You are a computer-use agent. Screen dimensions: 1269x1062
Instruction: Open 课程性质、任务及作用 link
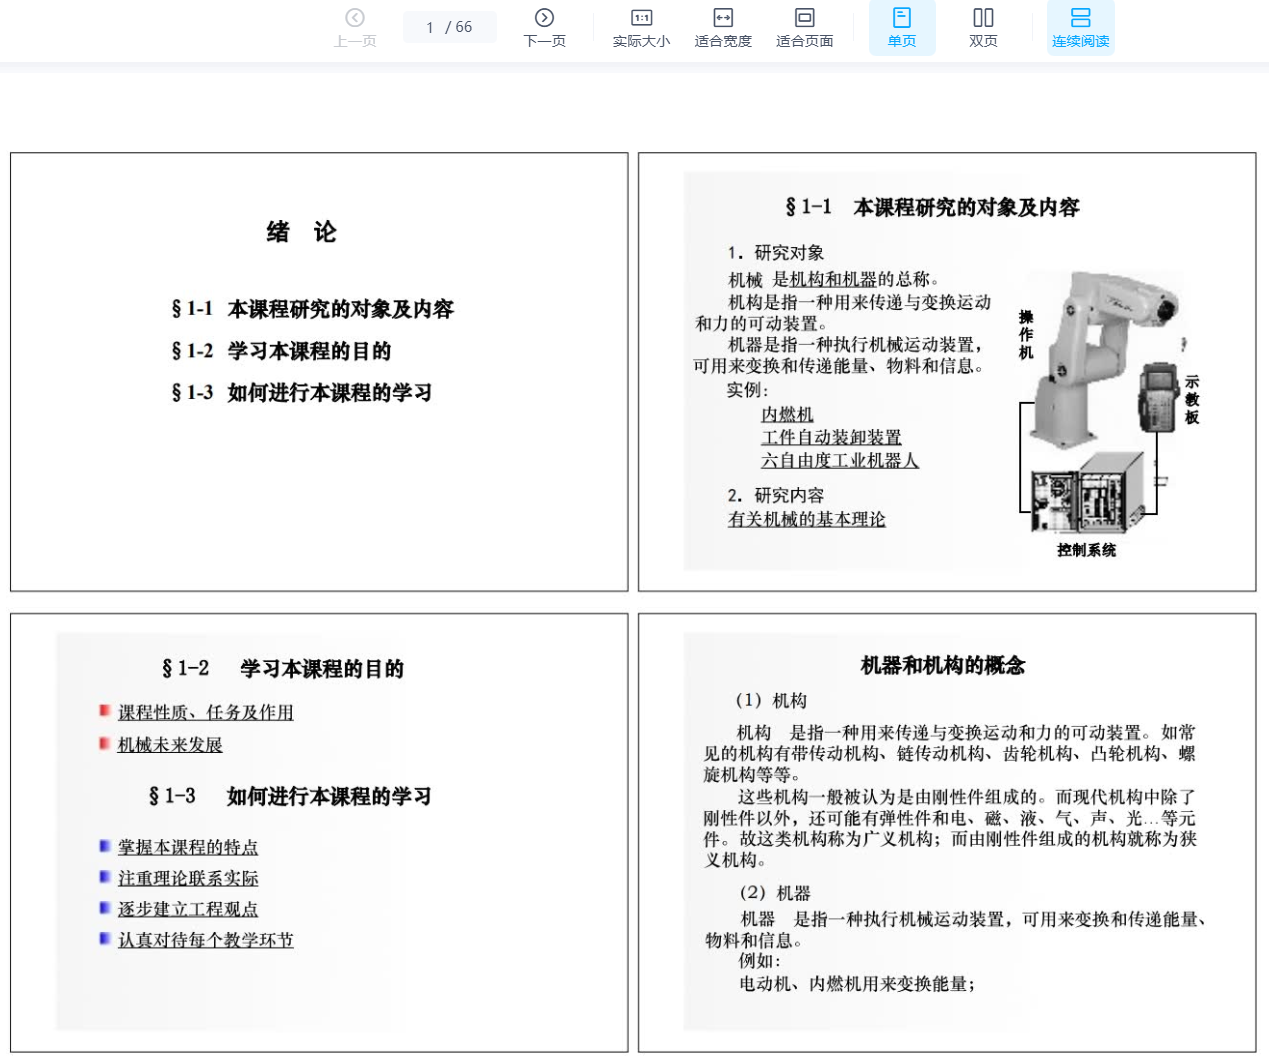click(x=205, y=712)
